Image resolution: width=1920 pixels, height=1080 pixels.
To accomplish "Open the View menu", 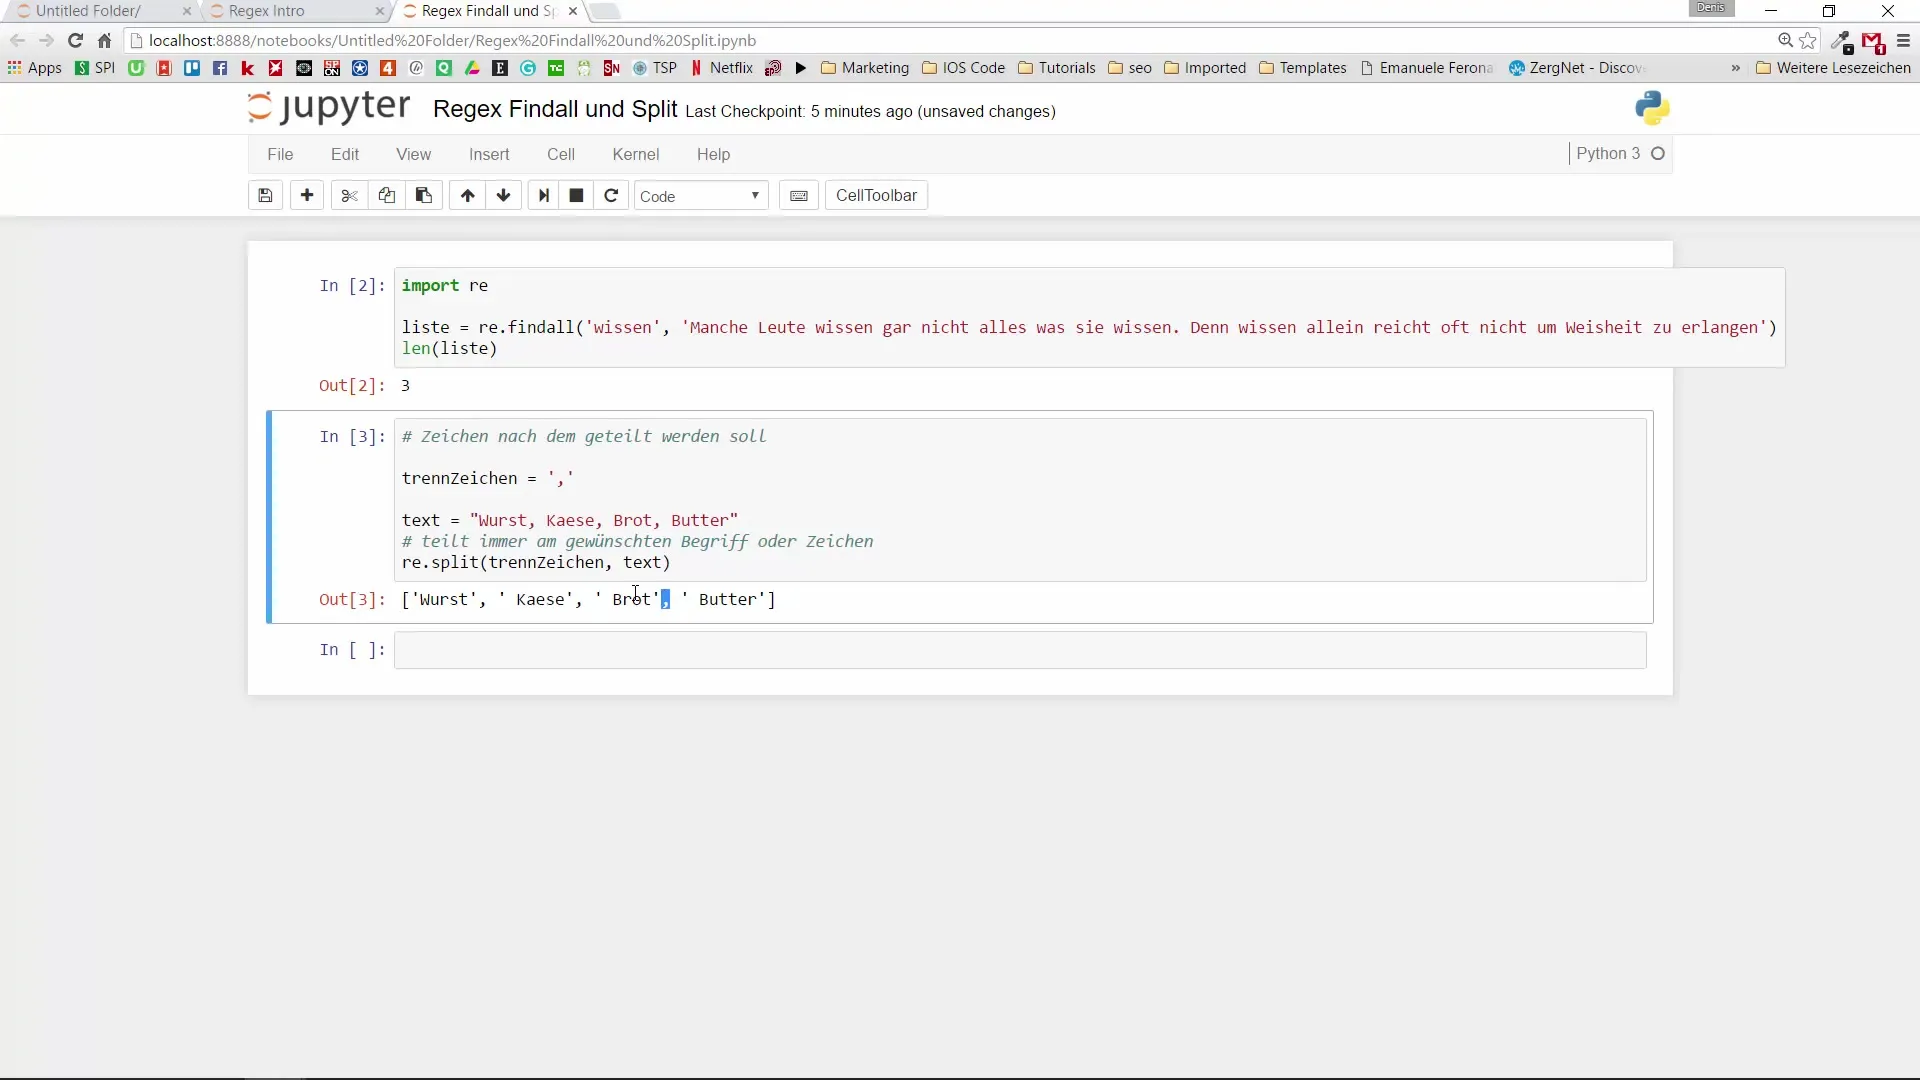I will coord(413,154).
